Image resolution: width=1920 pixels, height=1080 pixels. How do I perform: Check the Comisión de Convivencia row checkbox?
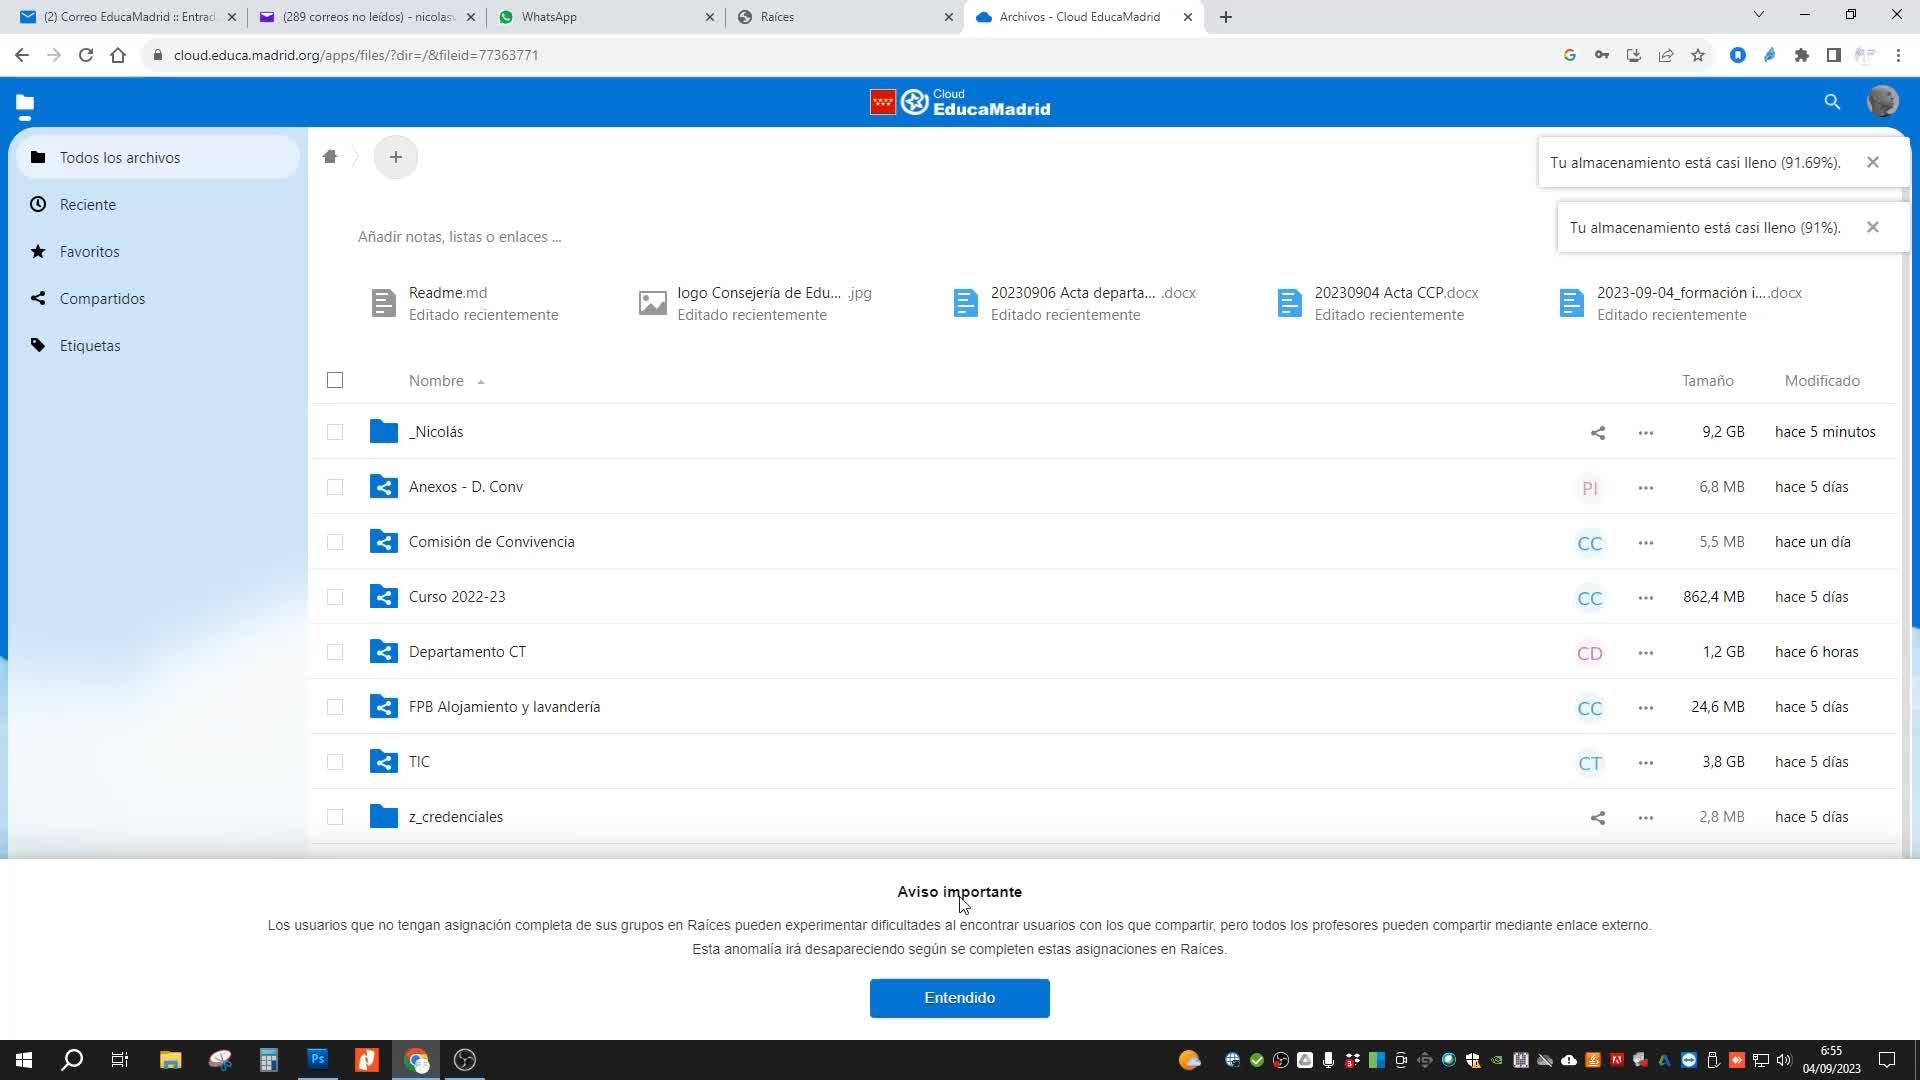pos(335,542)
